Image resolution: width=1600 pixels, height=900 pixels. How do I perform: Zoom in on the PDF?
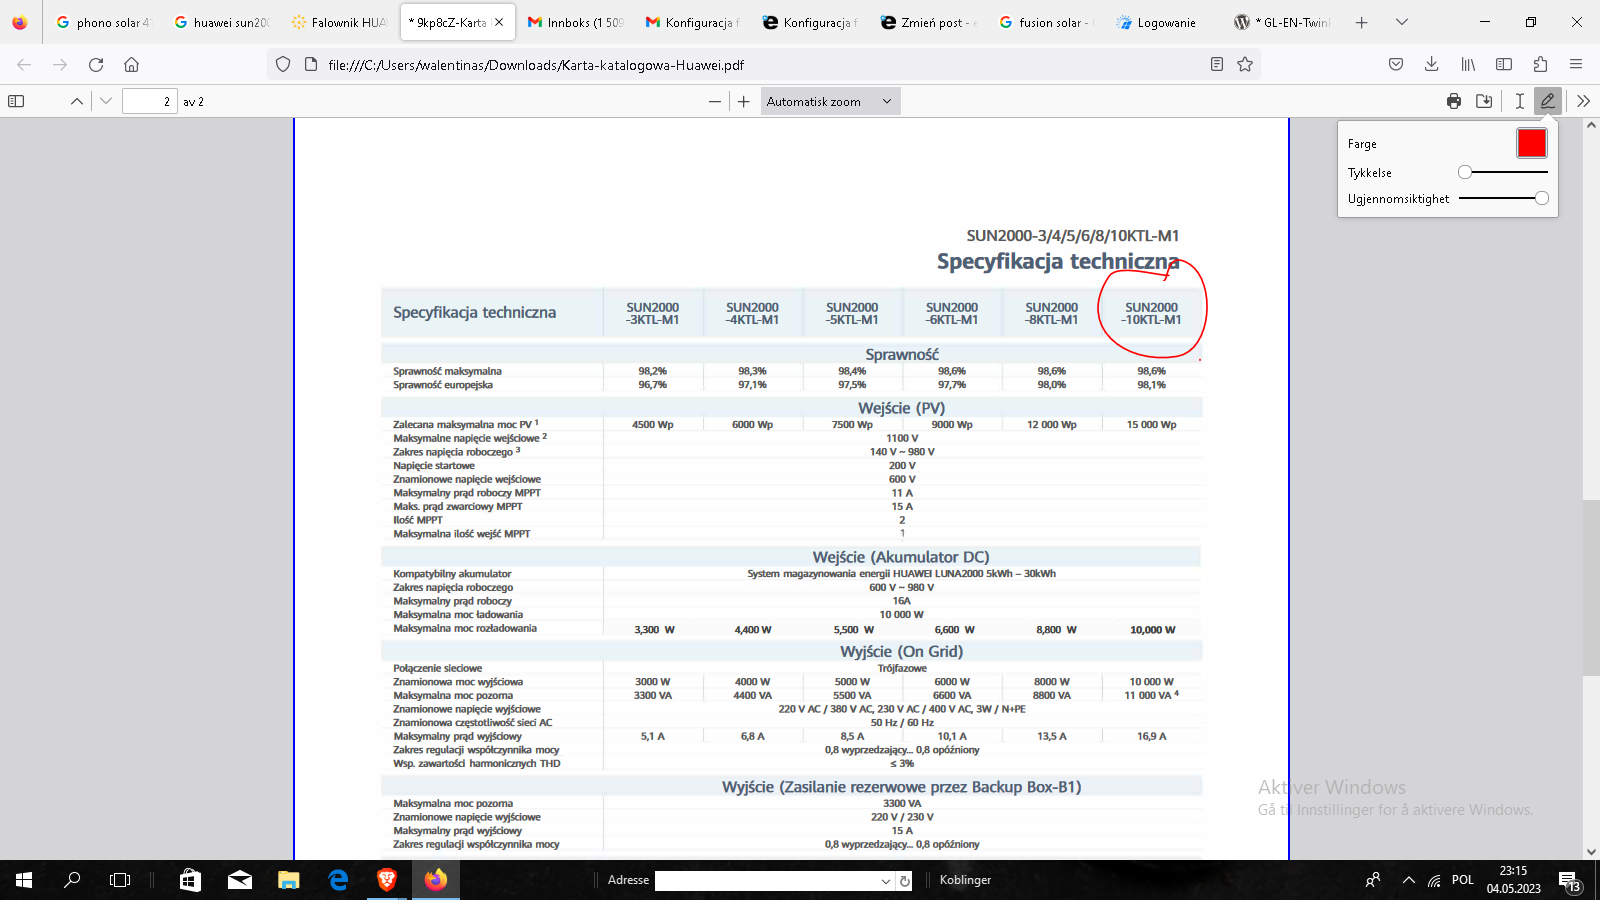click(x=743, y=101)
